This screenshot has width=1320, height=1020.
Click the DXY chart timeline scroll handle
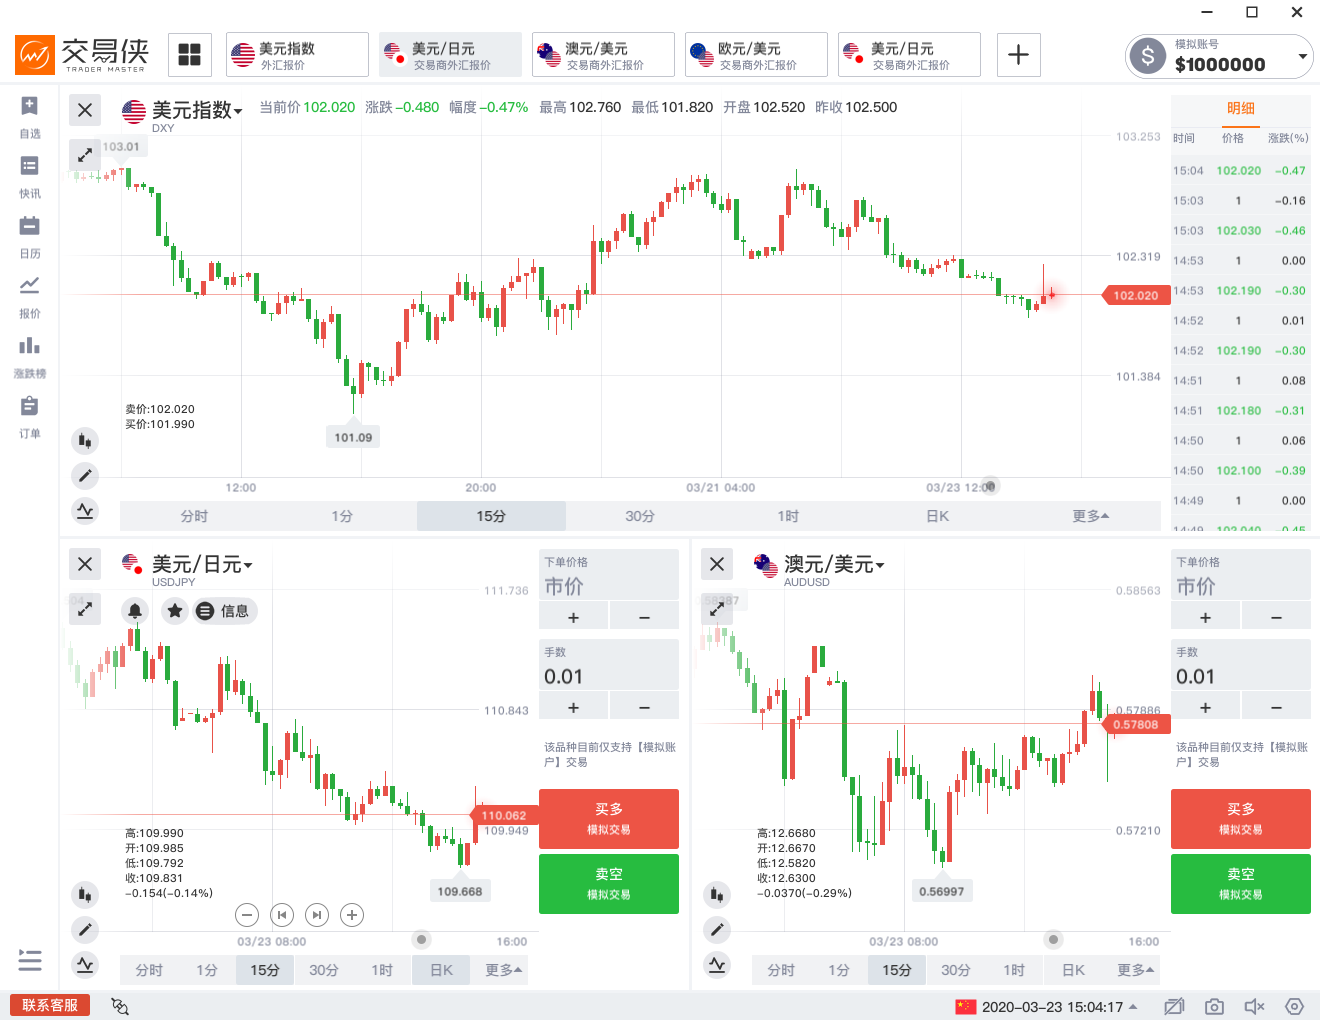[x=989, y=486]
